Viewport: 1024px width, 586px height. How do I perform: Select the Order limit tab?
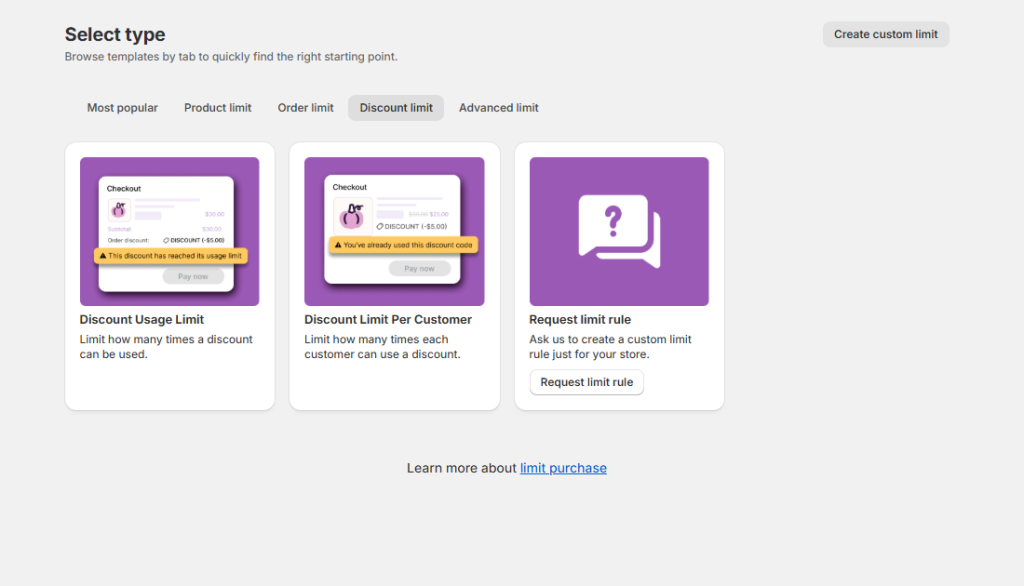(x=306, y=108)
